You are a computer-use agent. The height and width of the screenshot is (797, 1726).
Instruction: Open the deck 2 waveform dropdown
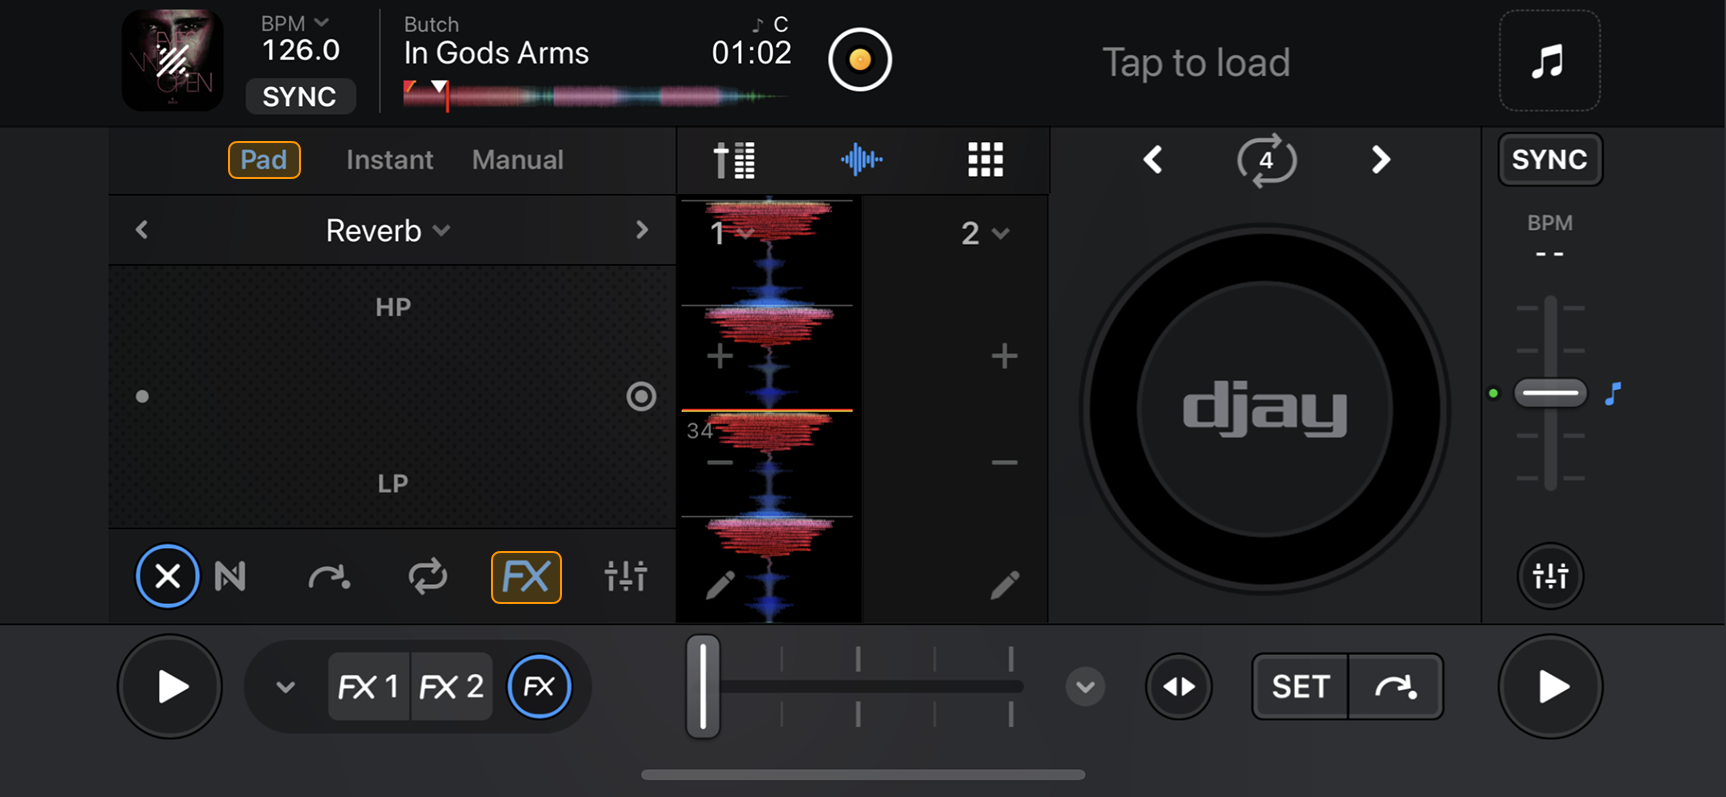pyautogui.click(x=985, y=234)
